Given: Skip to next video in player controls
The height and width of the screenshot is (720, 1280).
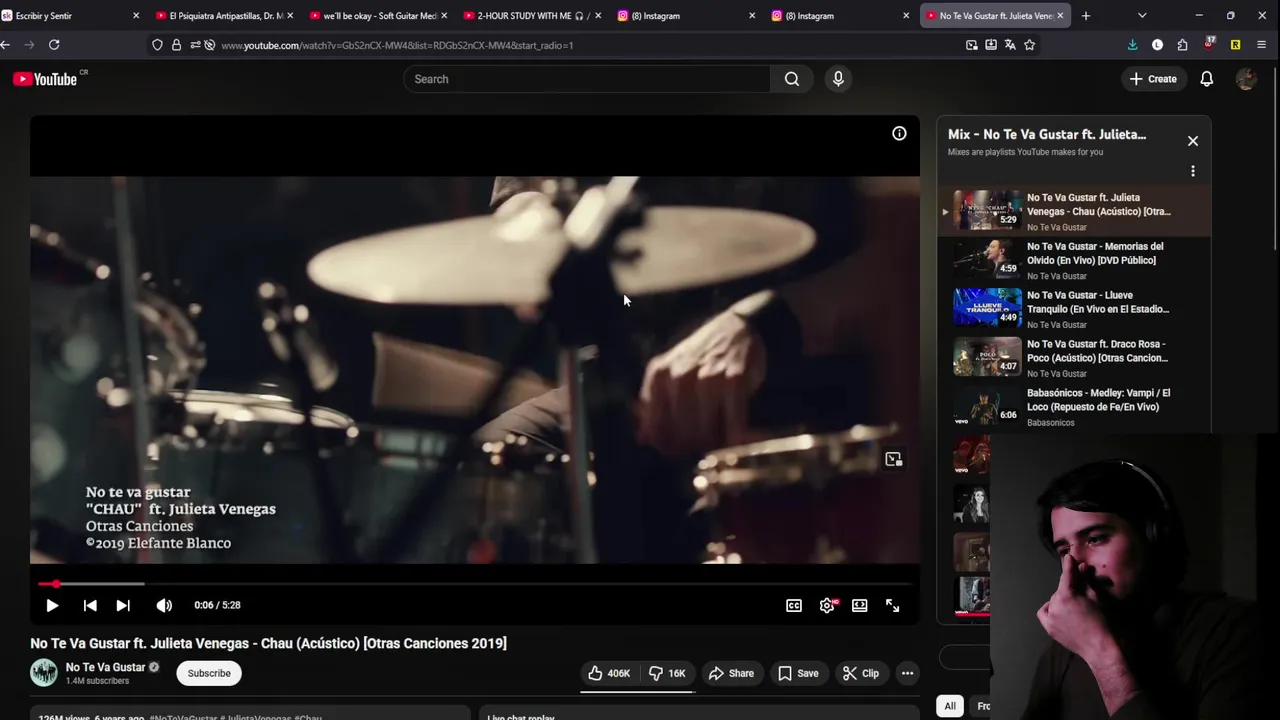Looking at the screenshot, I should coord(123,605).
